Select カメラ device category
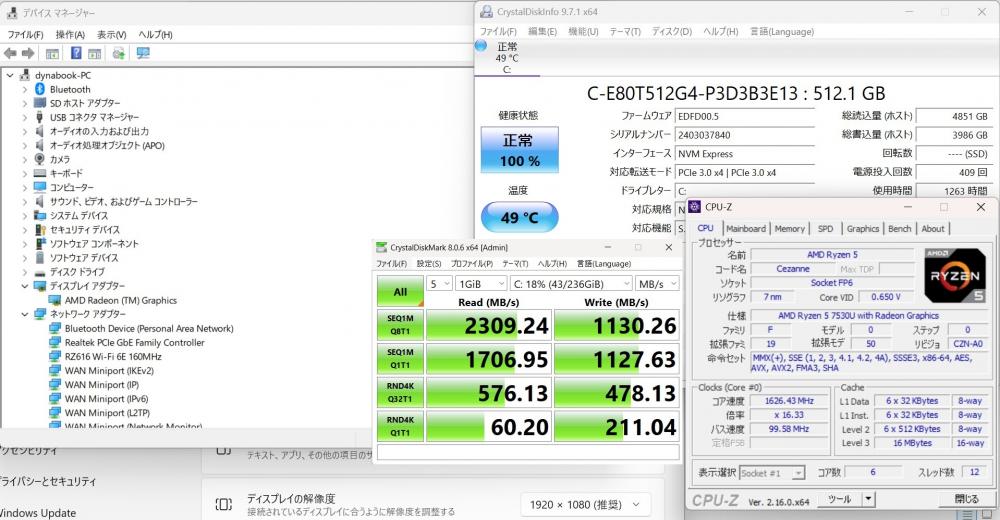Viewport: 1000px width, 520px height. click(x=60, y=160)
